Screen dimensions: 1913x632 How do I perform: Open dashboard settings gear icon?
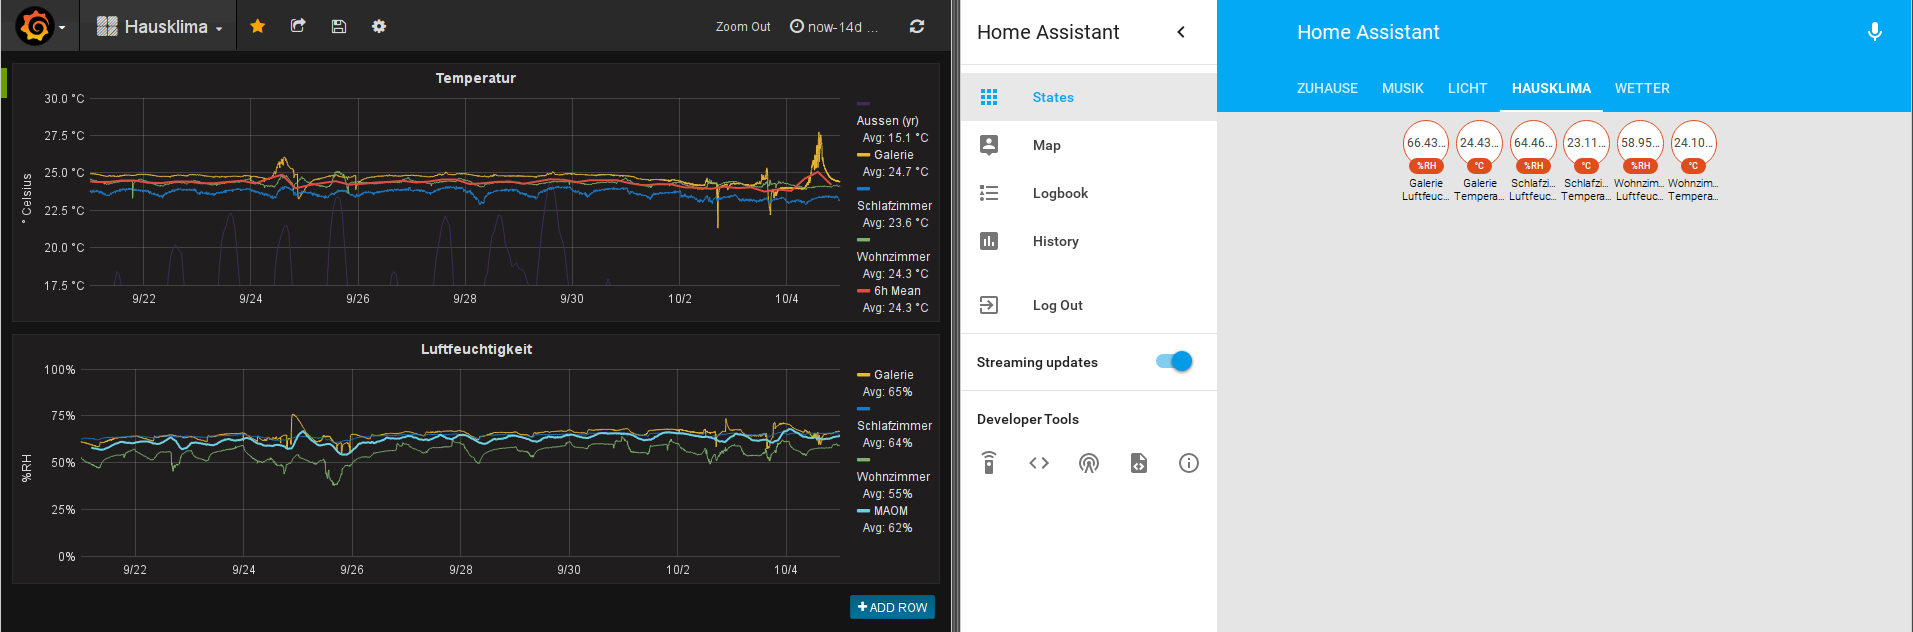pos(379,26)
